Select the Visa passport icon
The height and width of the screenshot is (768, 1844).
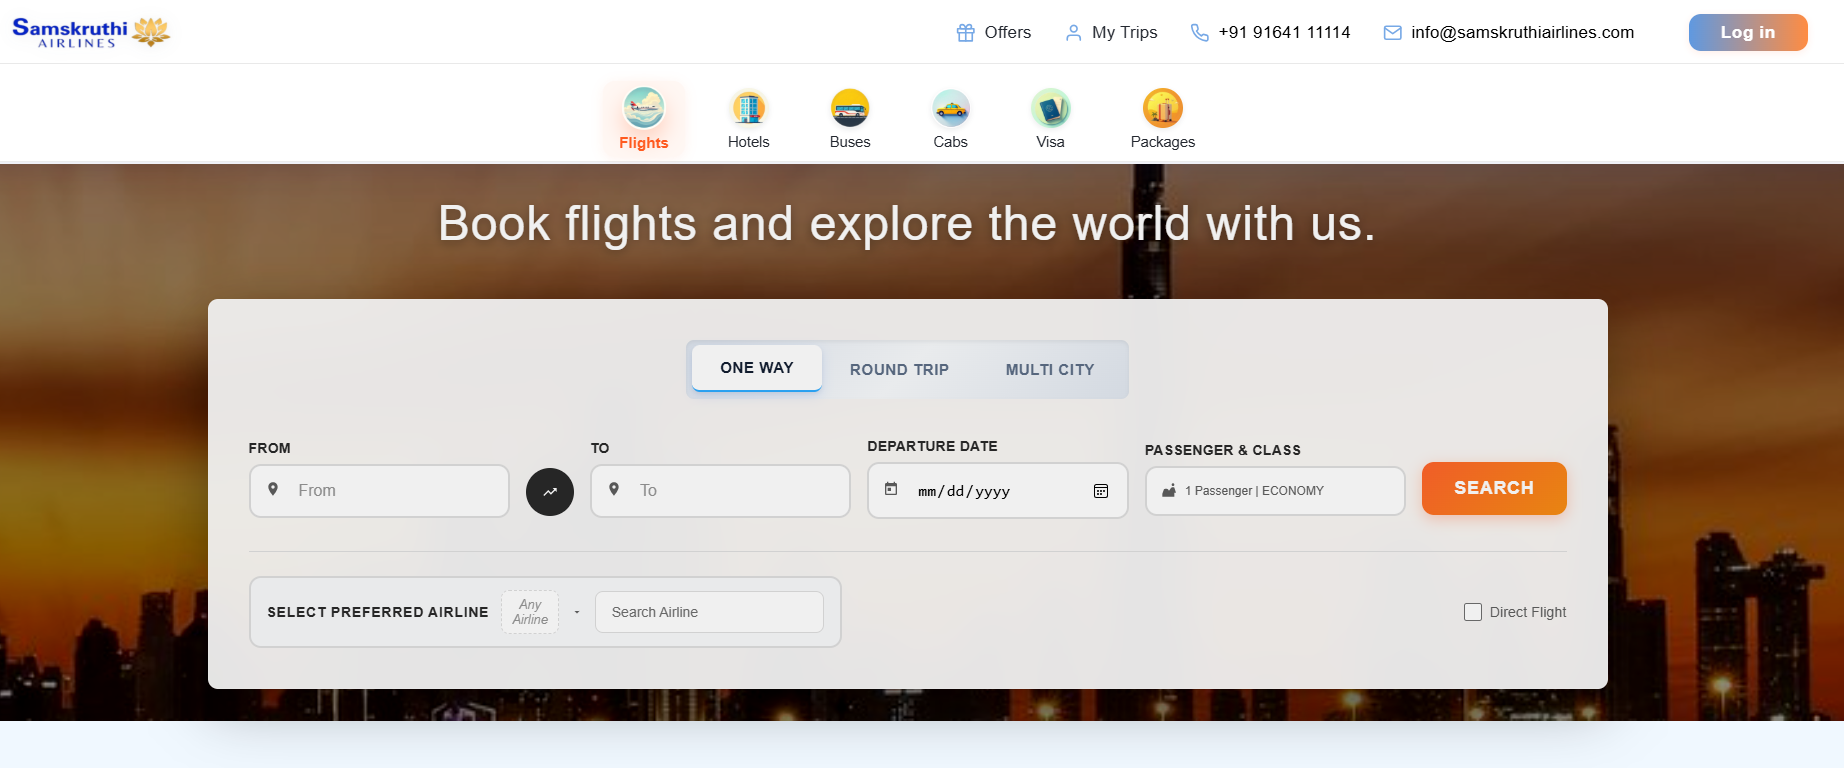tap(1050, 108)
